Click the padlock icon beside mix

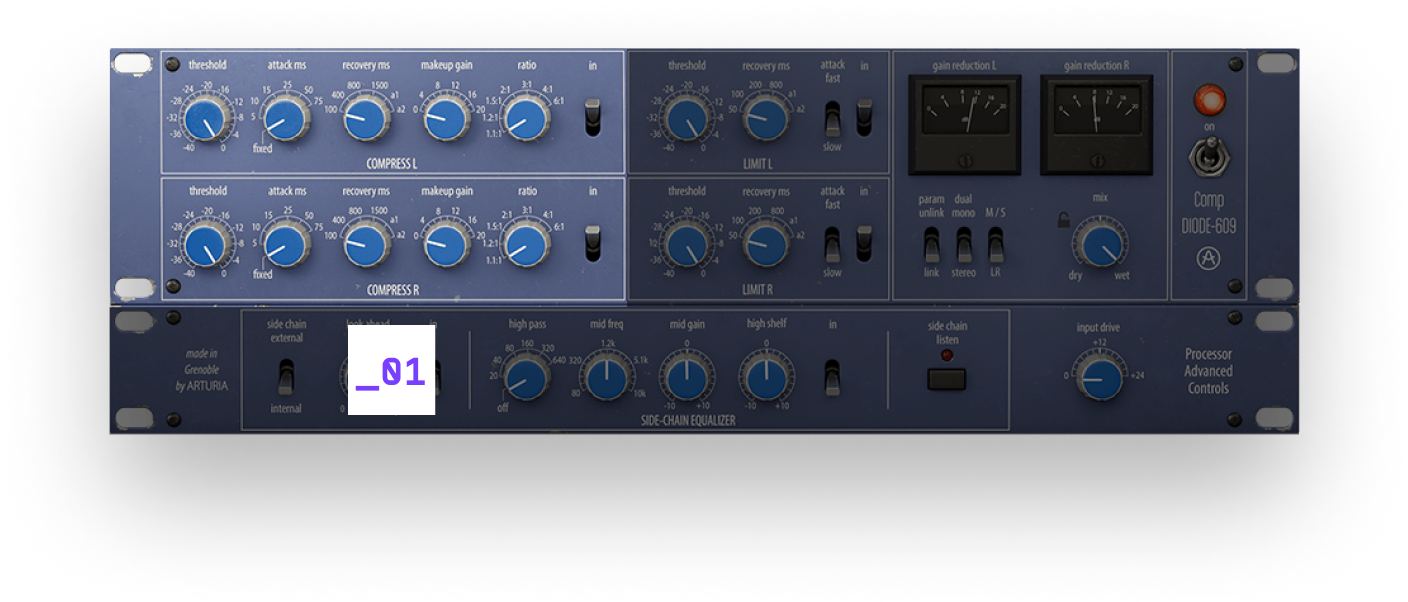coord(1064,220)
